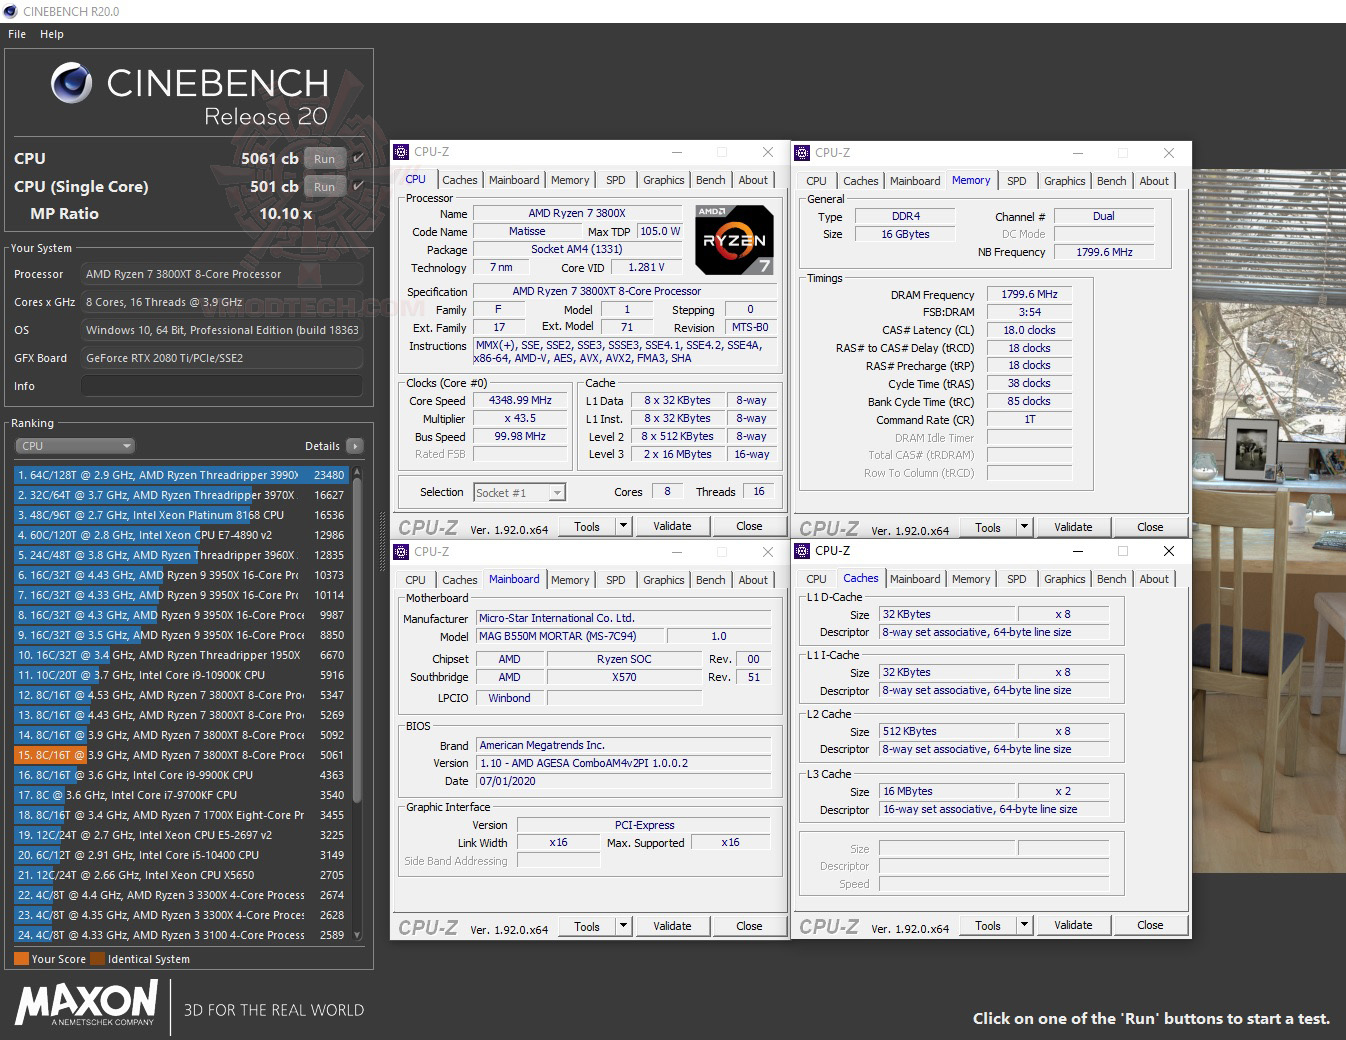
Task: Click the Max TDP value 105.0 W
Action: [x=660, y=231]
